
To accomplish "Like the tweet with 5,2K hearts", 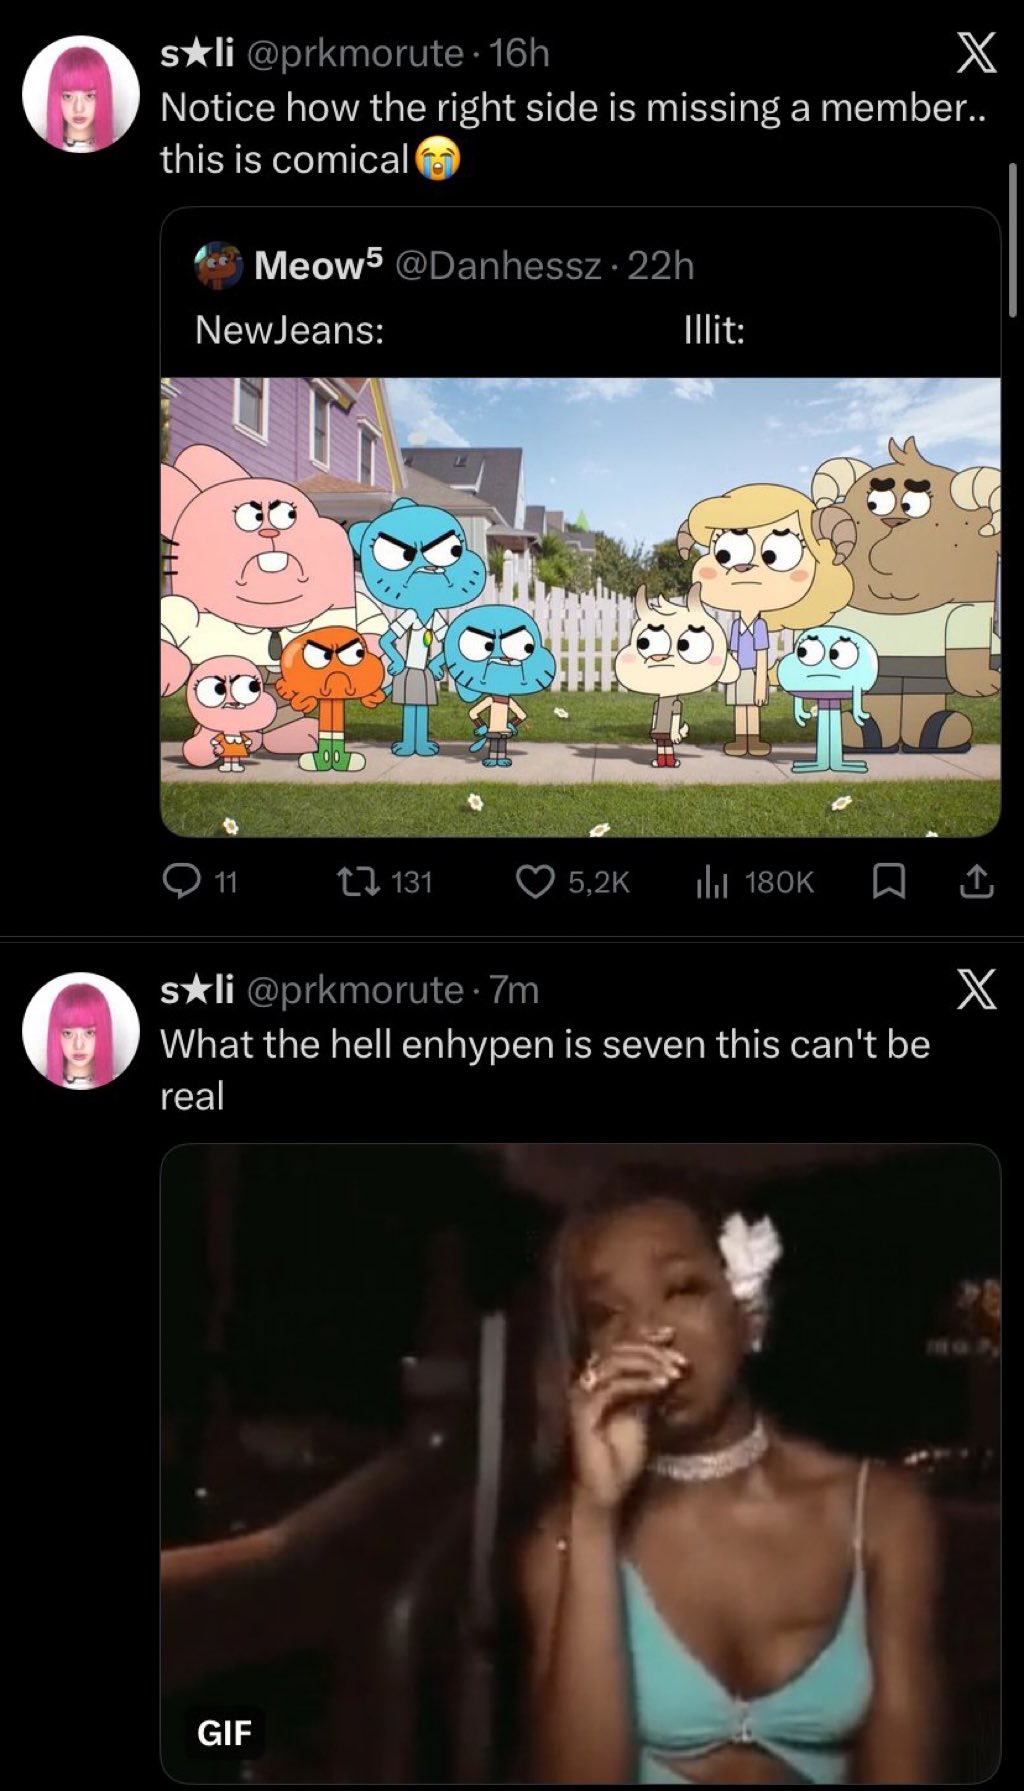I will pos(535,881).
